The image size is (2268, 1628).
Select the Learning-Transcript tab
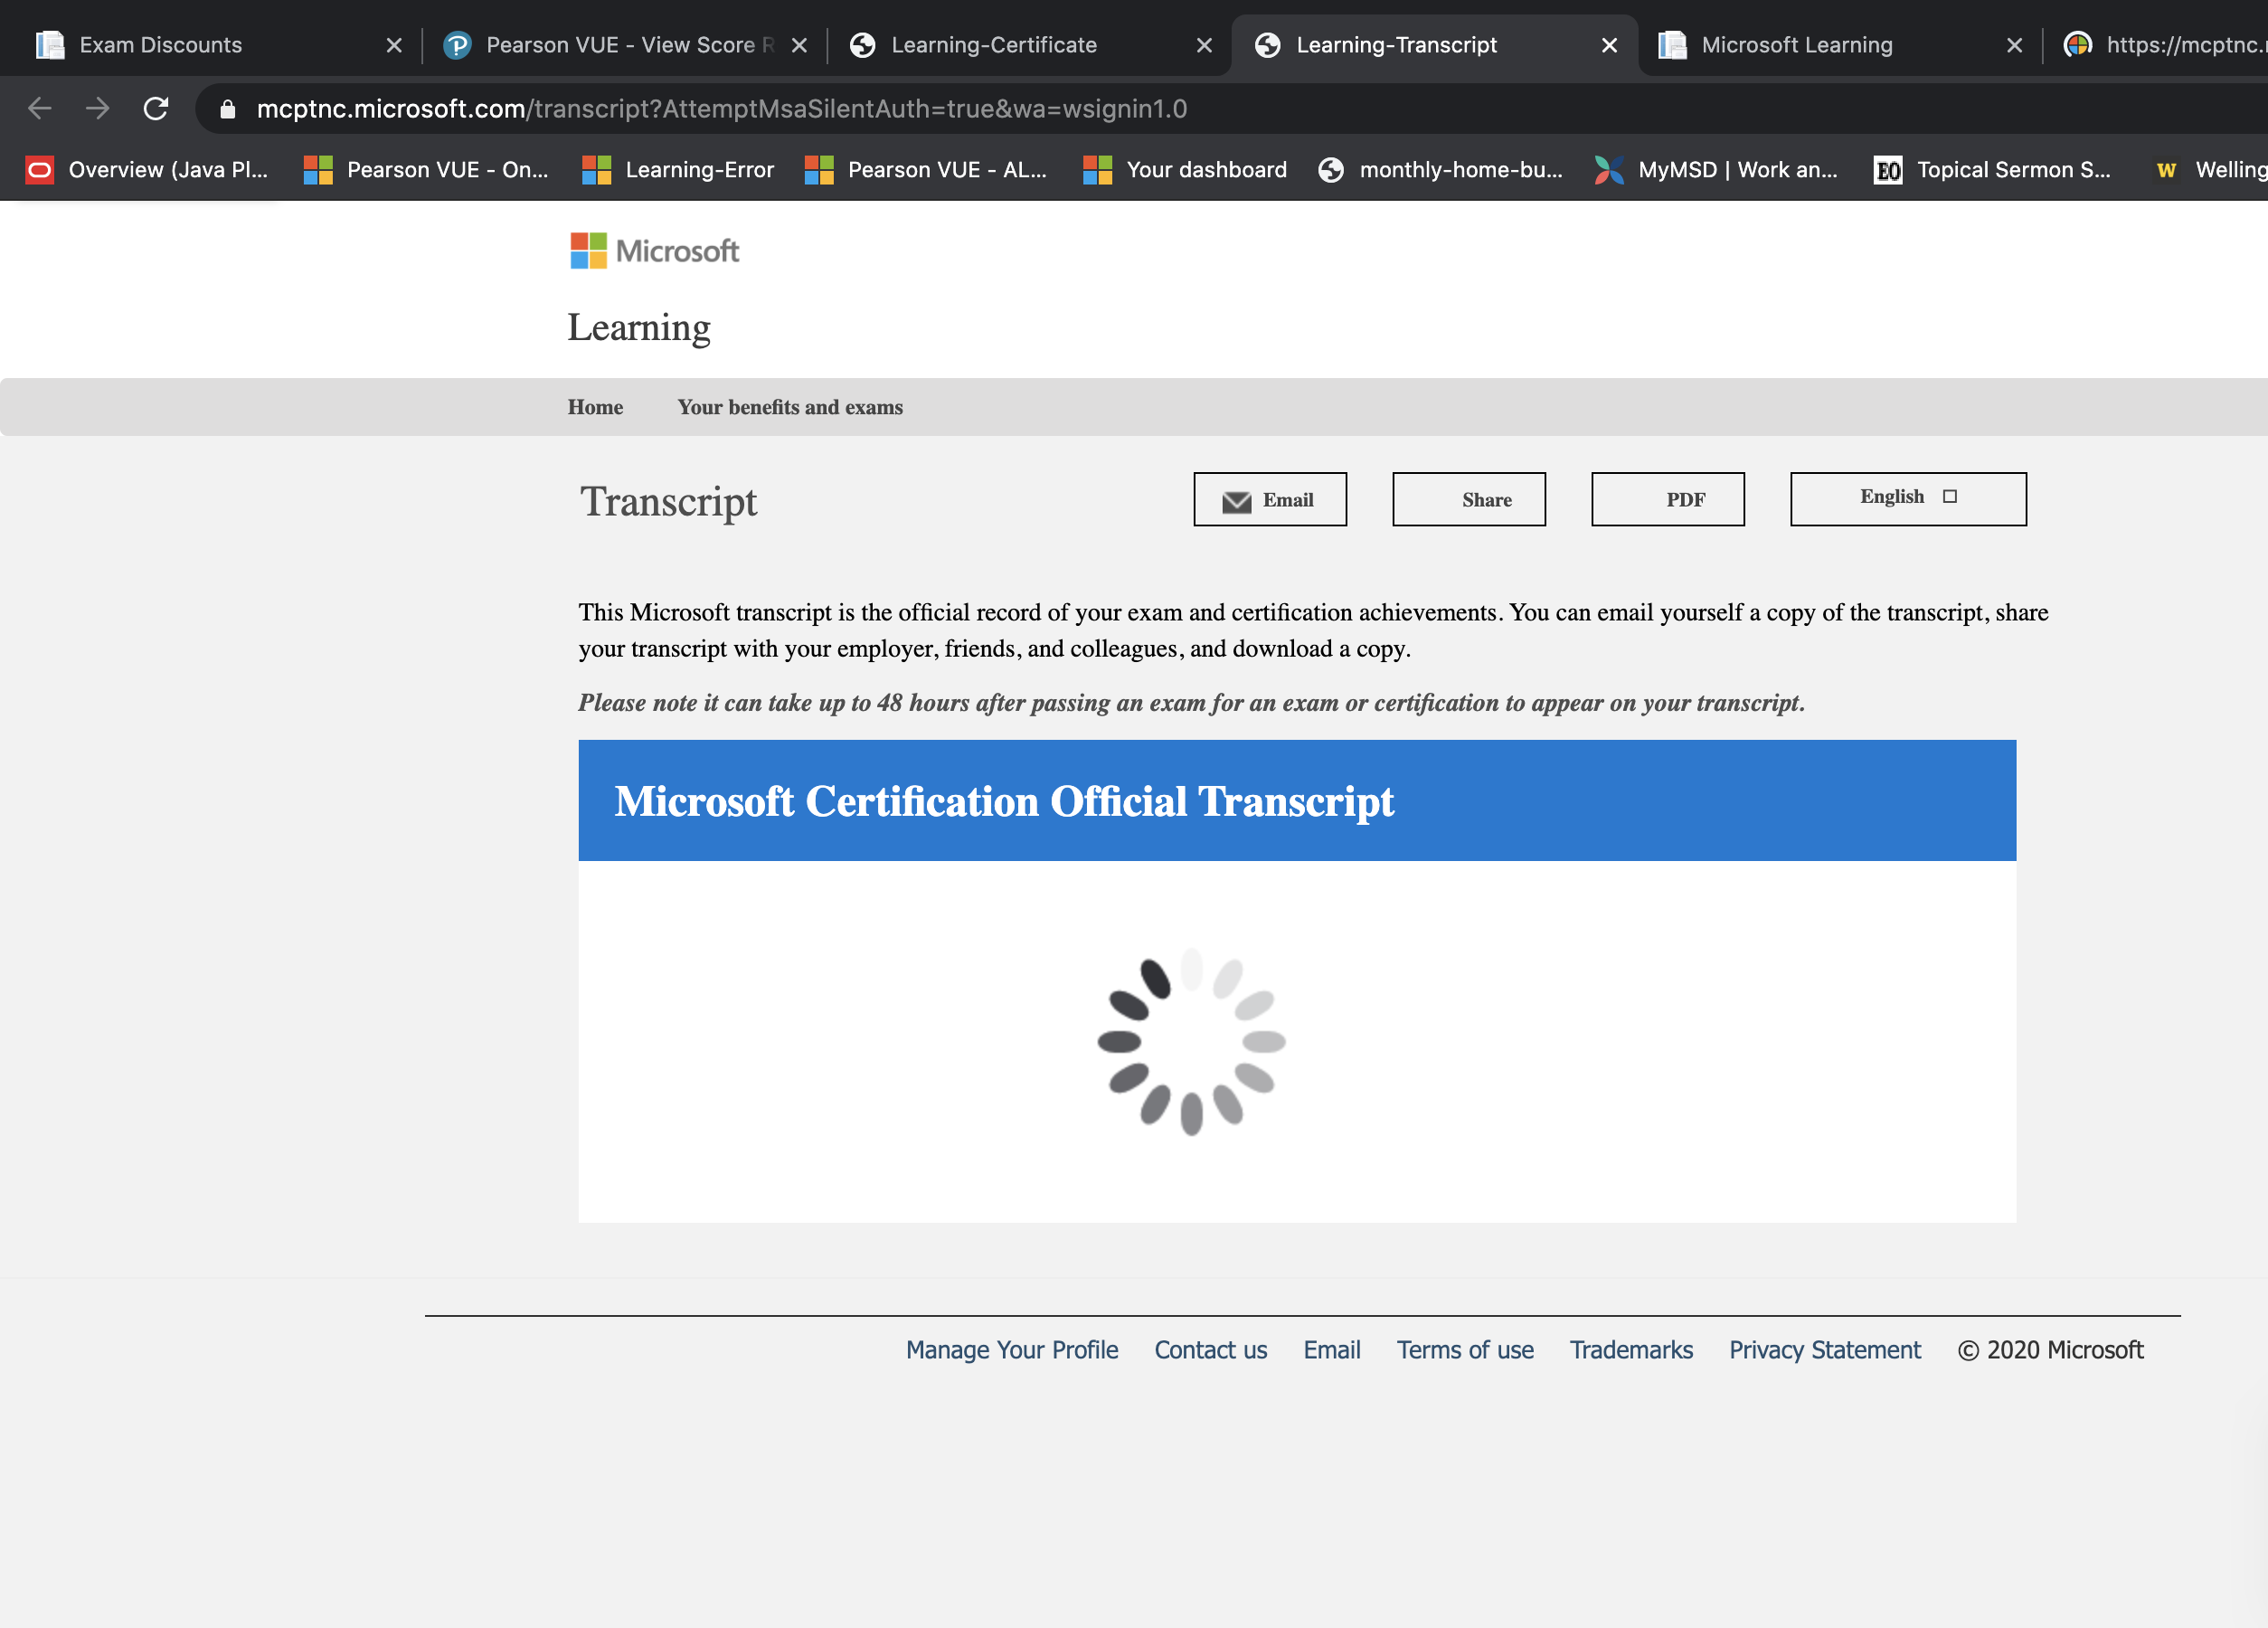tap(1434, 45)
